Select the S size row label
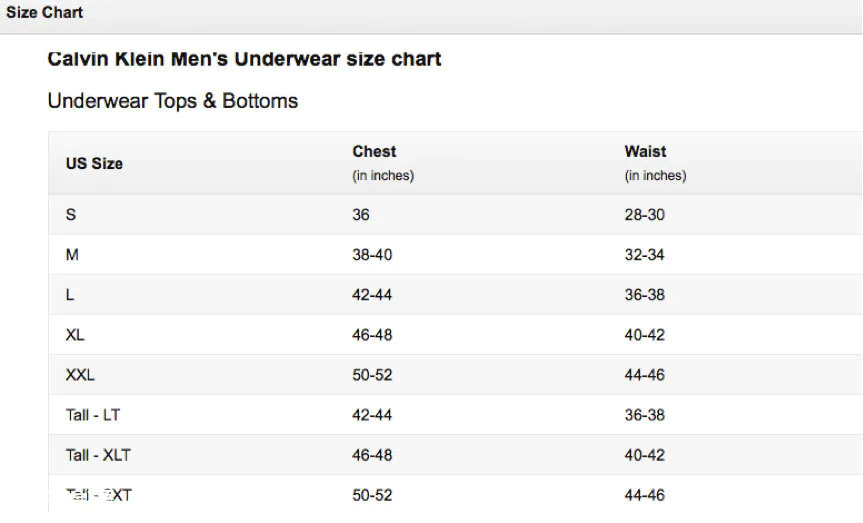Screen dimensions: 863x523 click(71, 215)
